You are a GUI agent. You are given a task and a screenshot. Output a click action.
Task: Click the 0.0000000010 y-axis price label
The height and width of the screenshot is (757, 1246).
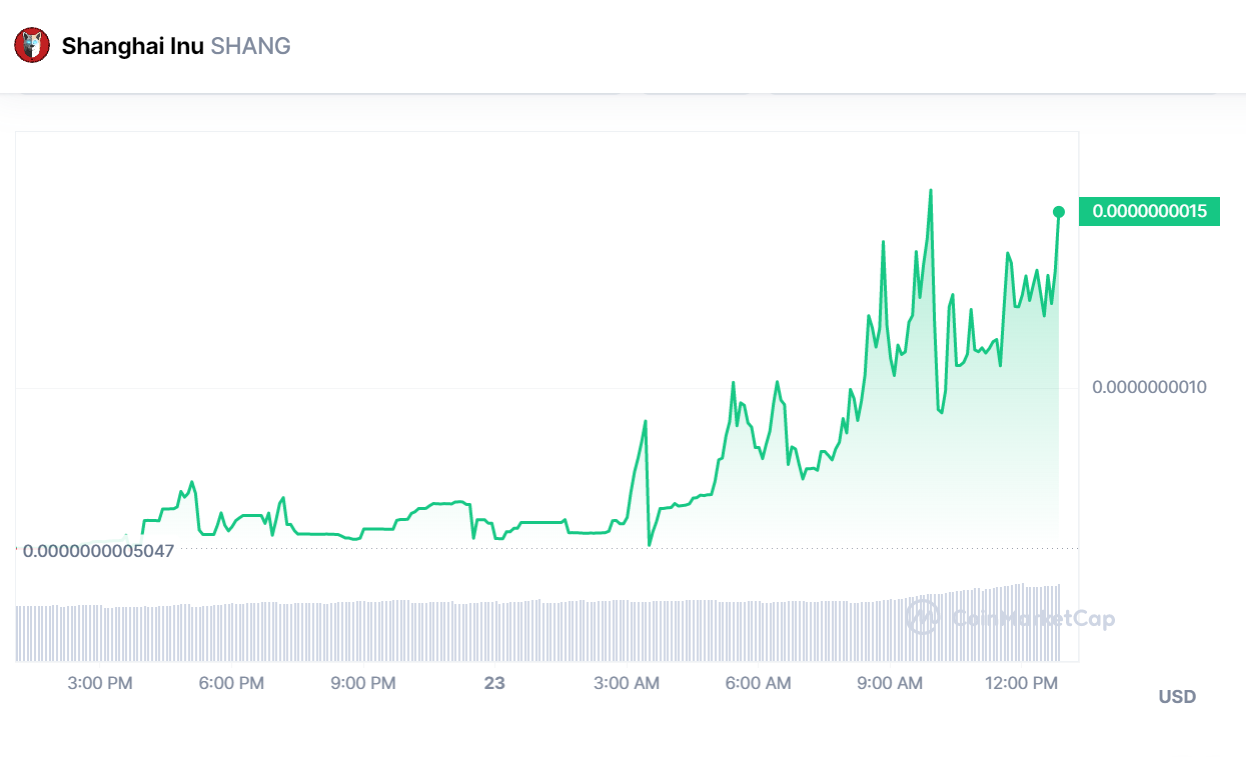pos(1149,387)
